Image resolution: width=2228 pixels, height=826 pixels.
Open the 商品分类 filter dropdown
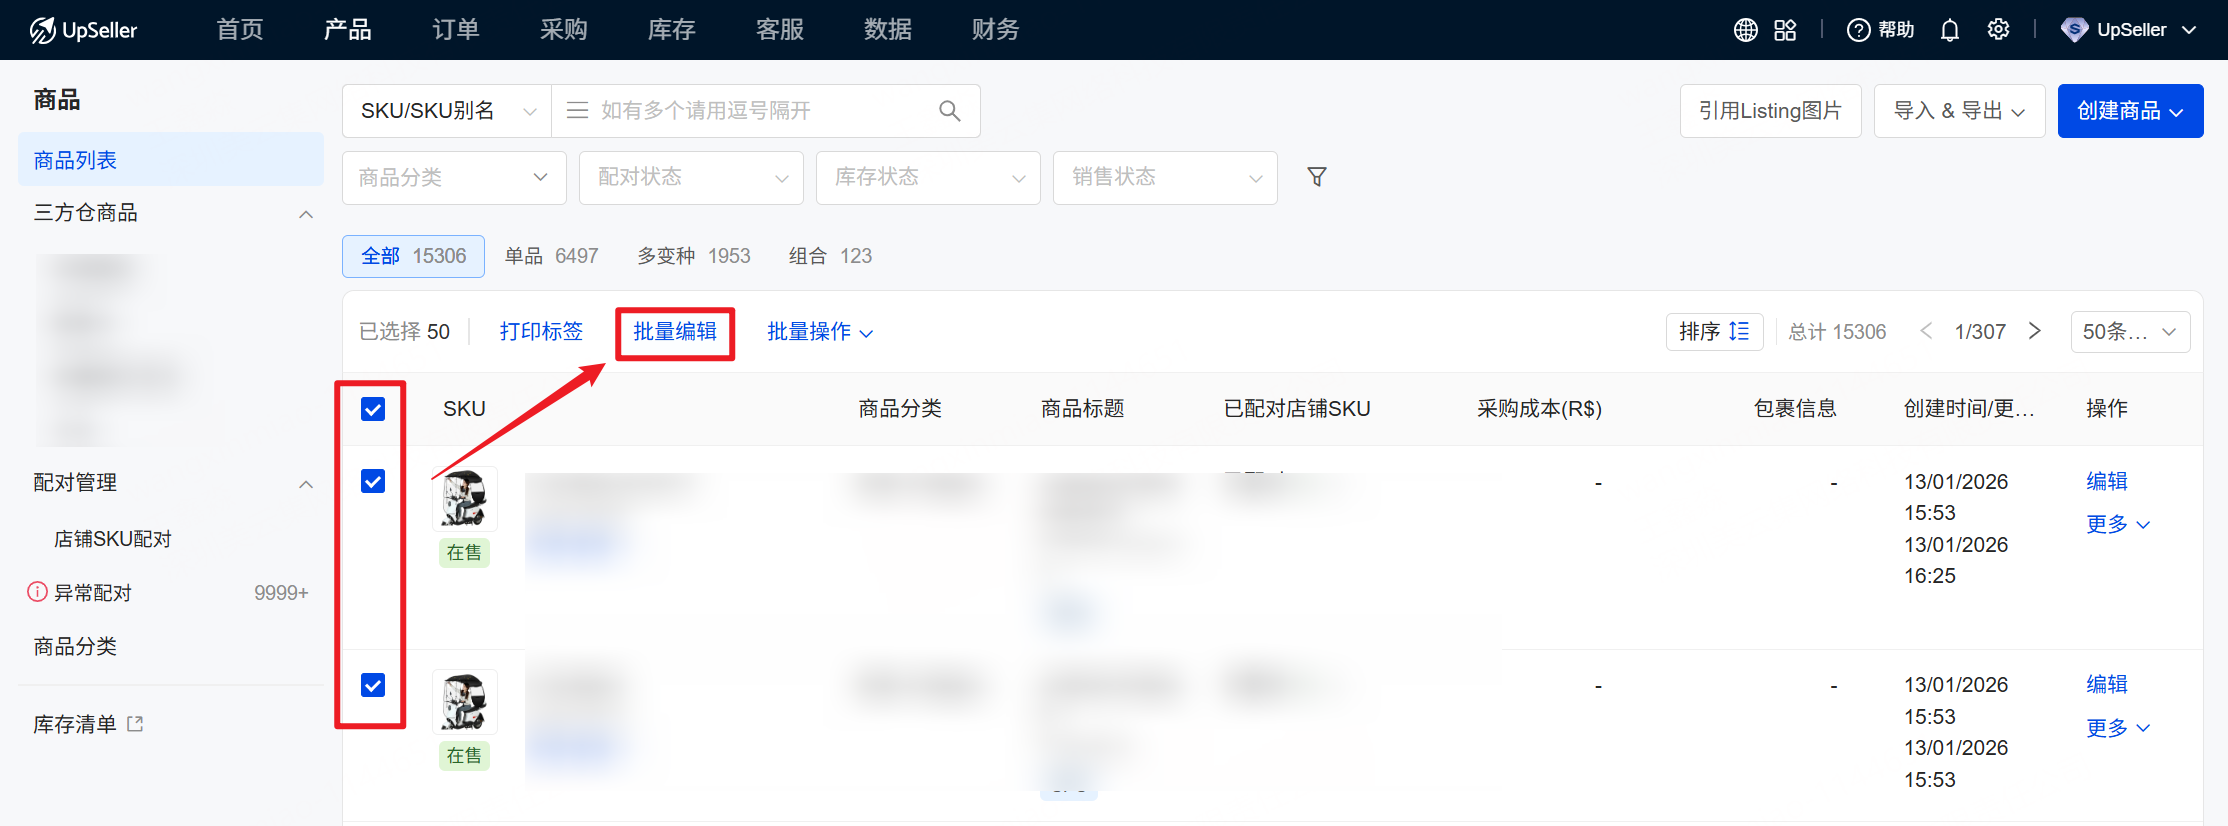[x=454, y=178]
